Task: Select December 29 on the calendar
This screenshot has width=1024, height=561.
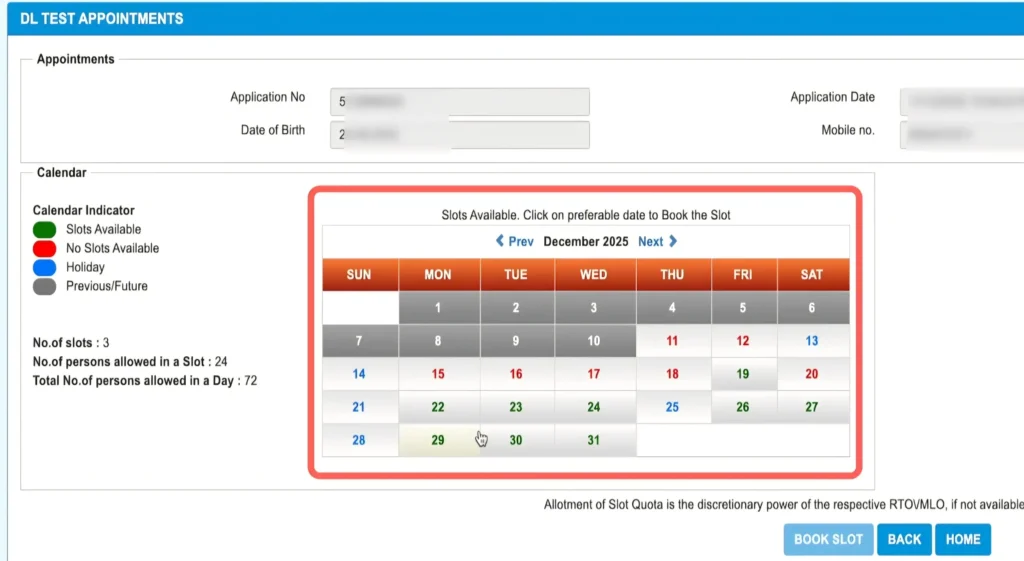Action: (x=438, y=440)
